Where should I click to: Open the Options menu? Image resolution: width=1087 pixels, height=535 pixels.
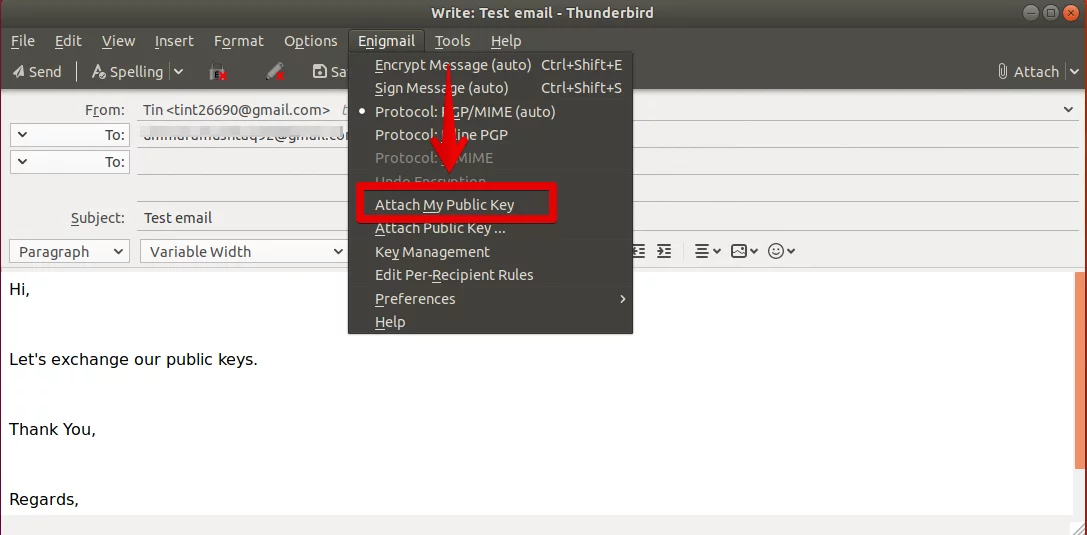pos(311,41)
